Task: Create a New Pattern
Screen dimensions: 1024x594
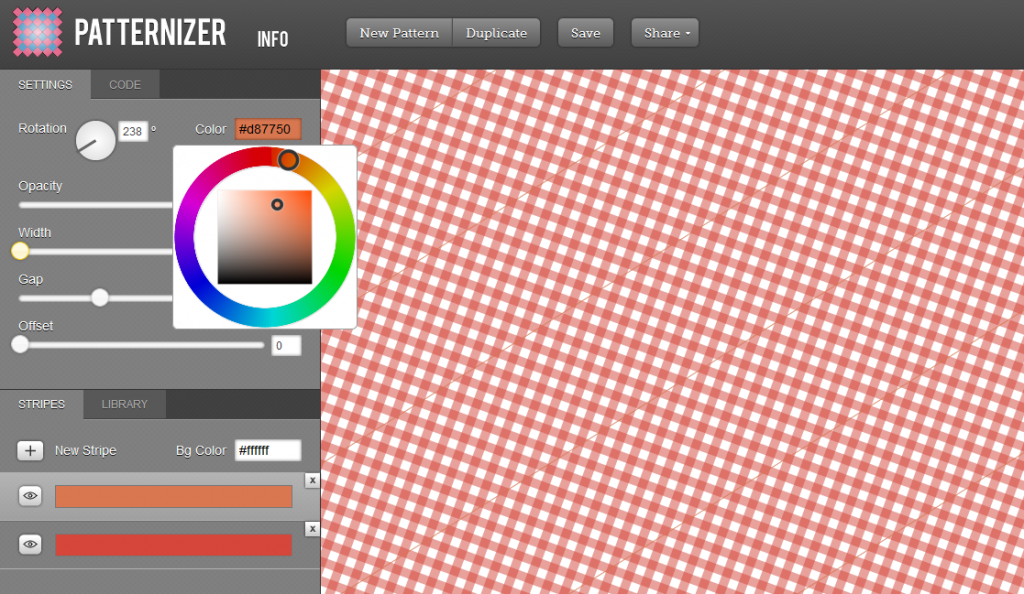Action: coord(398,32)
